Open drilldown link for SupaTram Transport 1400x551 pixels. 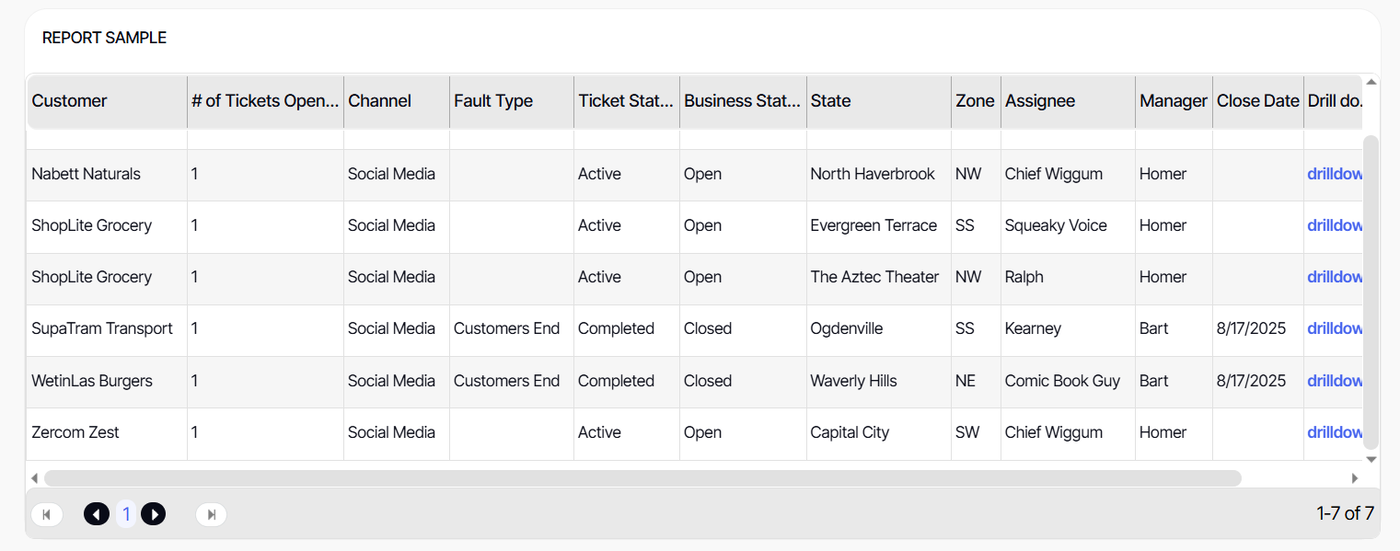click(1334, 329)
